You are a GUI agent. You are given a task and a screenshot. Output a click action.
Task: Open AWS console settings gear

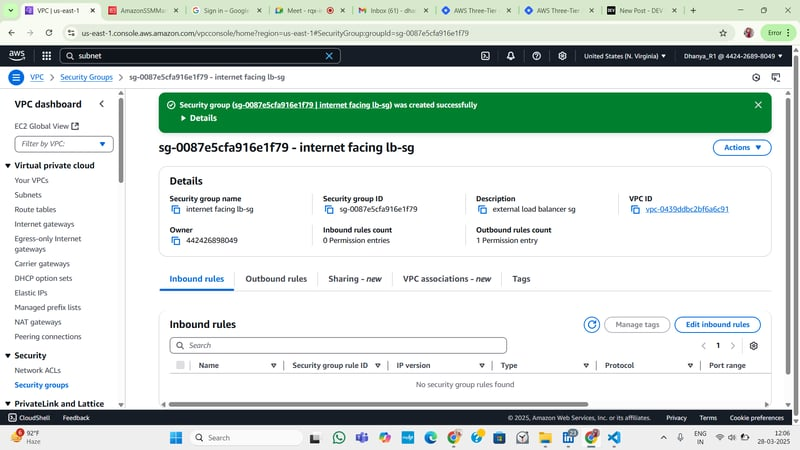click(562, 56)
